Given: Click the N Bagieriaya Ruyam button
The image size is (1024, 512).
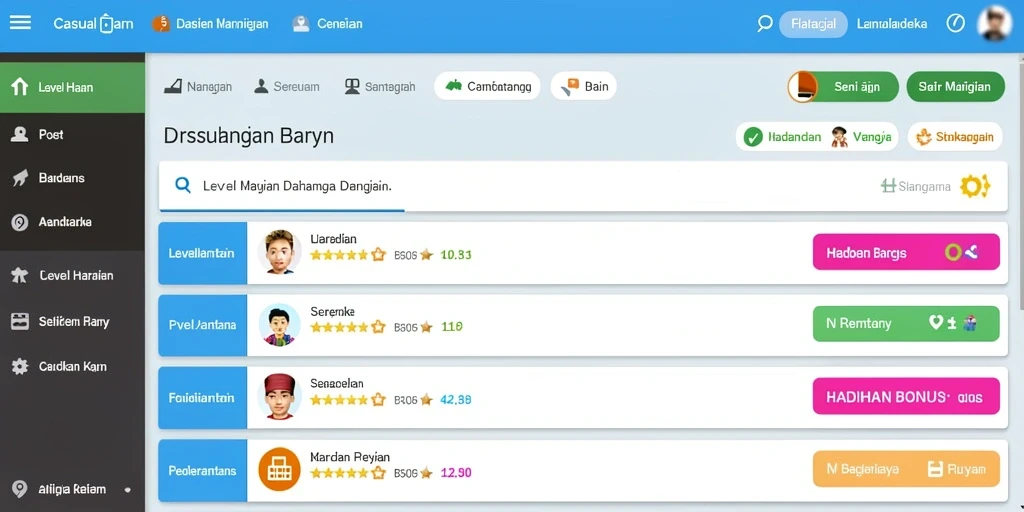Looking at the screenshot, I should pos(906,469).
